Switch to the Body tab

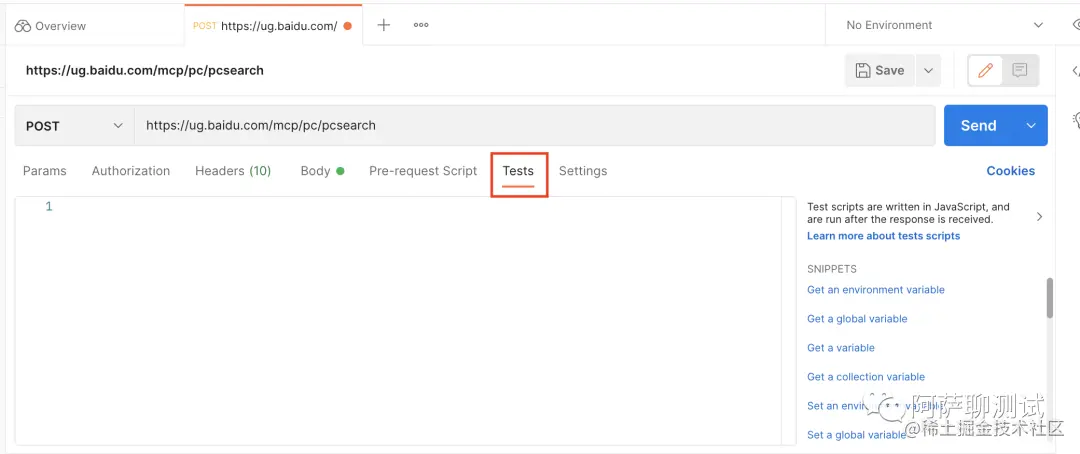[x=322, y=171]
